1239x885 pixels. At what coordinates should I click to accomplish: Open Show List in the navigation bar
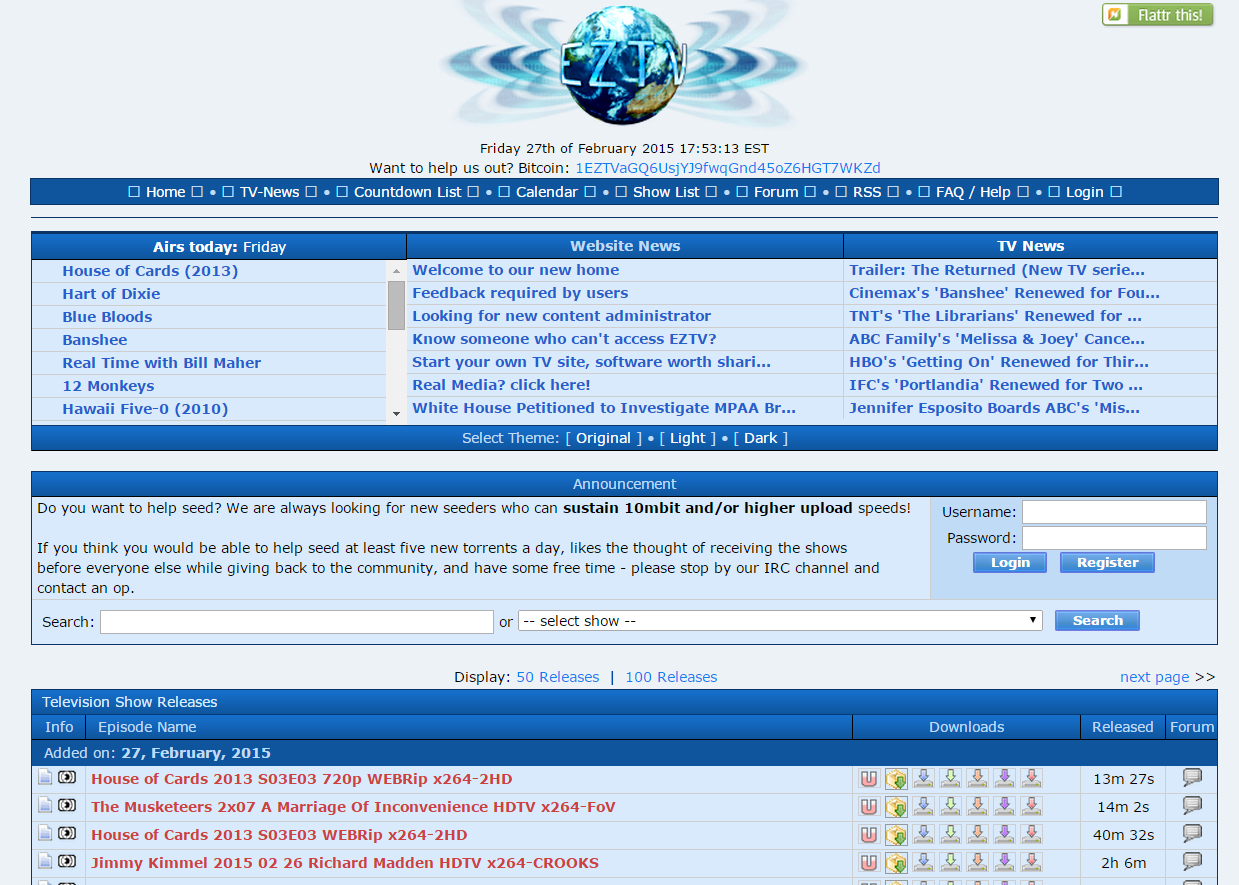tap(666, 192)
